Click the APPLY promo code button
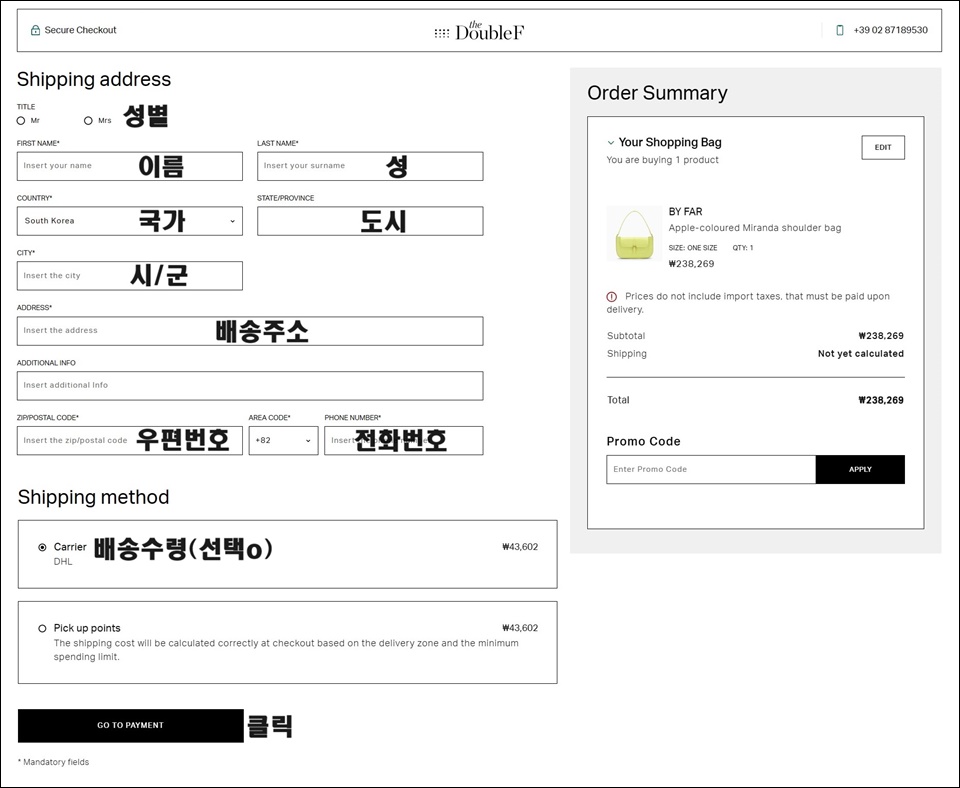The image size is (960, 788). click(x=860, y=470)
